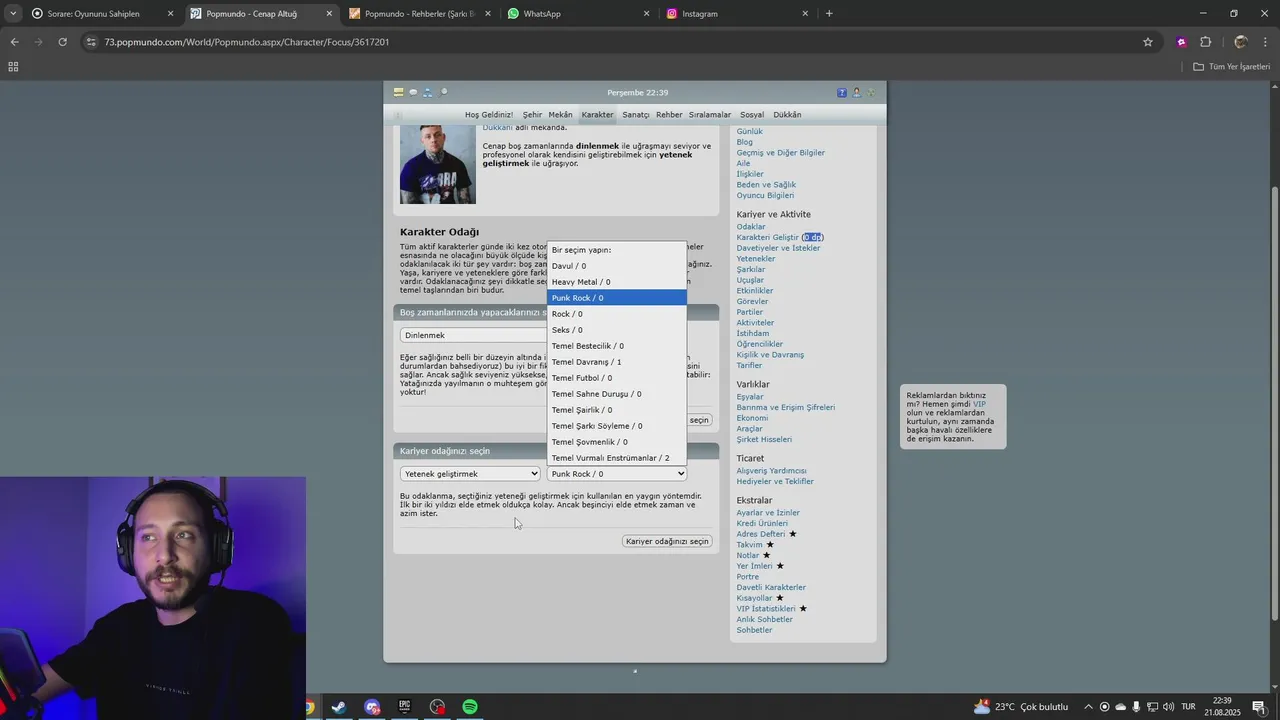The image size is (1280, 720).
Task: Open Chrome three-dot menu
Action: [x=1264, y=42]
